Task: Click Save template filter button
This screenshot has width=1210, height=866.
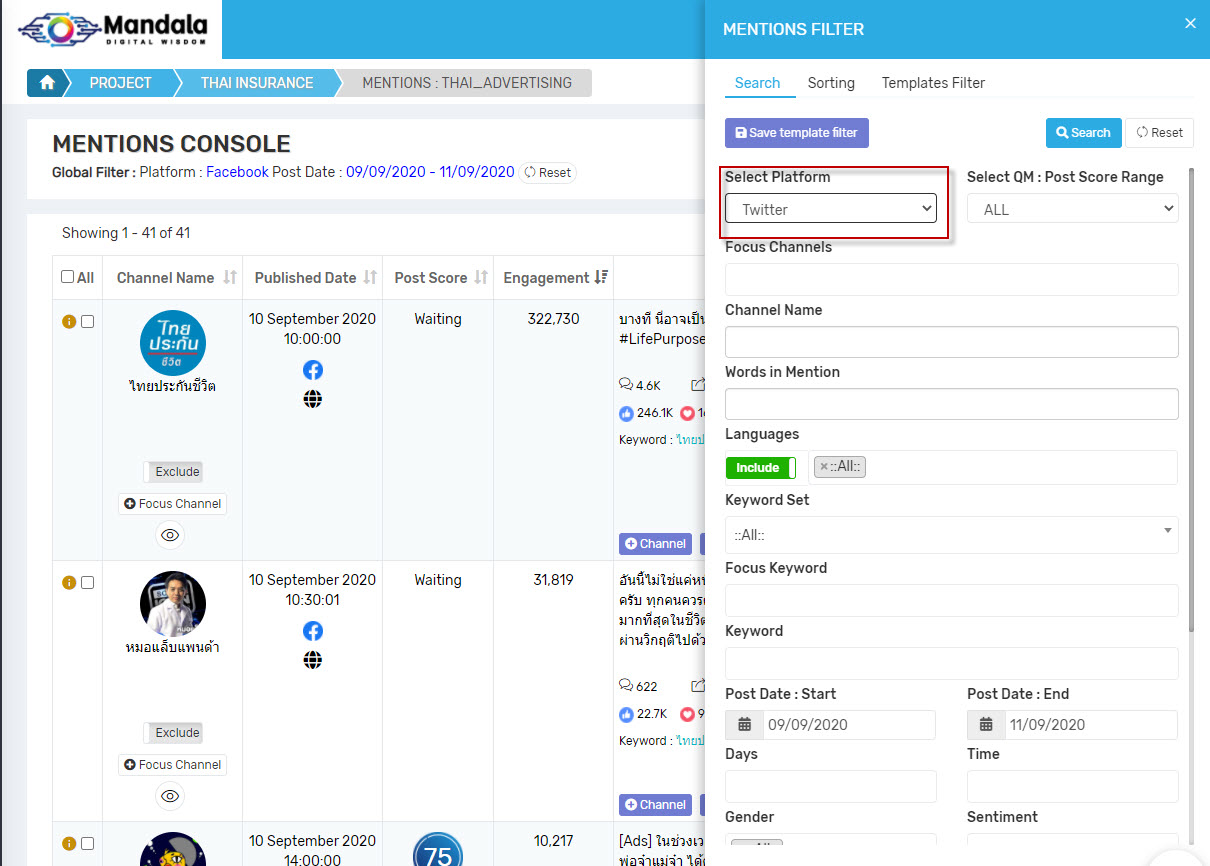Action: tap(796, 133)
